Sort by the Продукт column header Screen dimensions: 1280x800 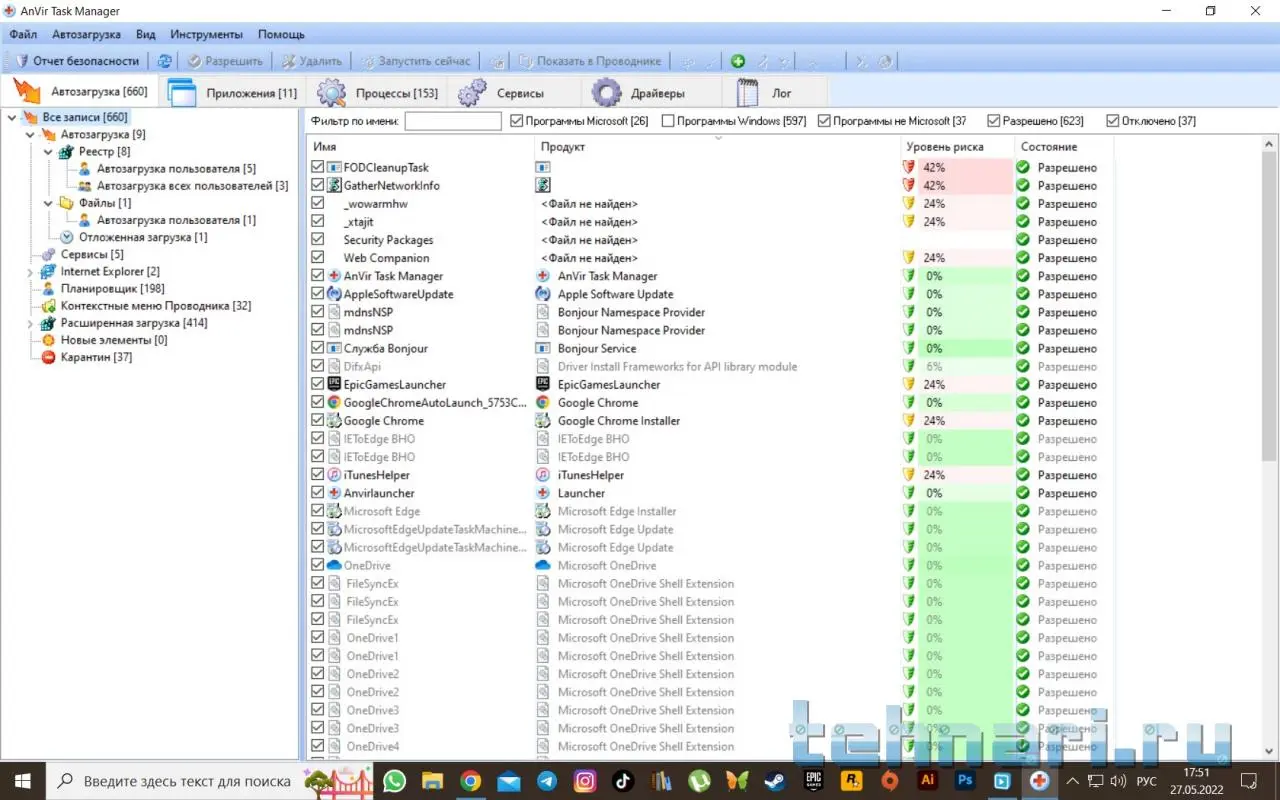(717, 147)
